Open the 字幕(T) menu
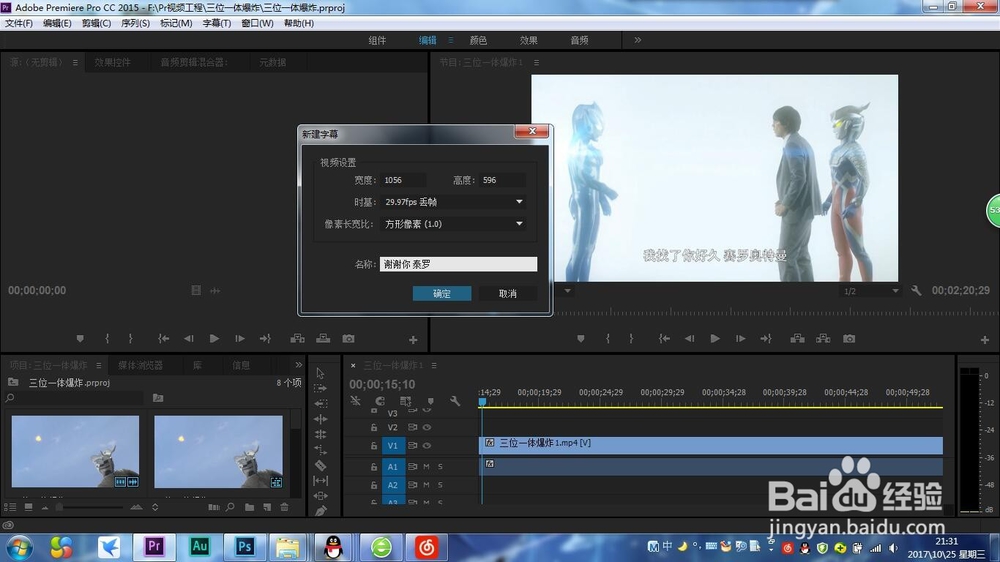Screen dimensions: 1000x562 pyautogui.click(x=216, y=23)
